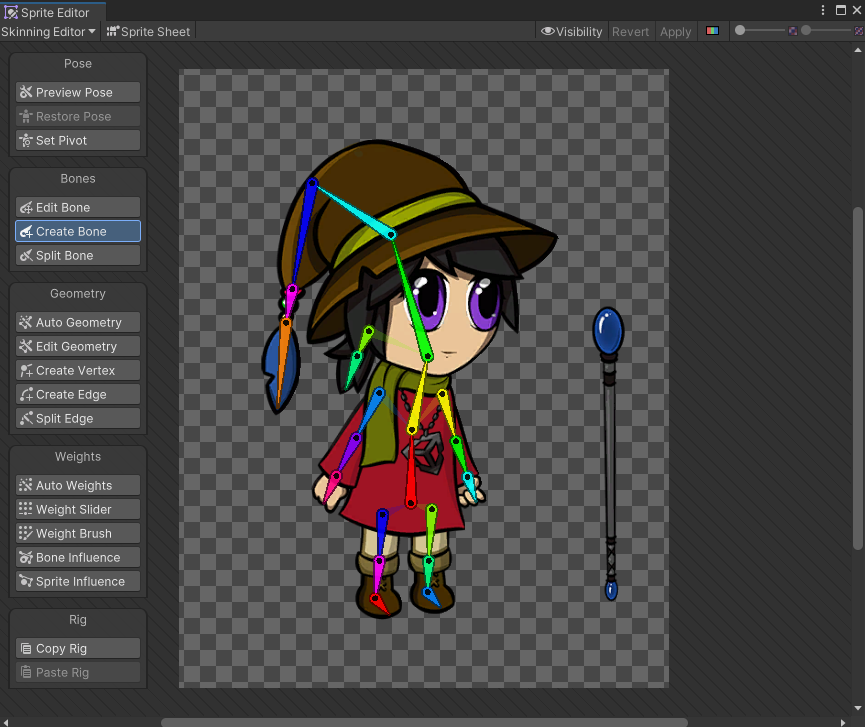The image size is (865, 727).
Task: Choose the Split Bone tool
Action: (x=78, y=255)
